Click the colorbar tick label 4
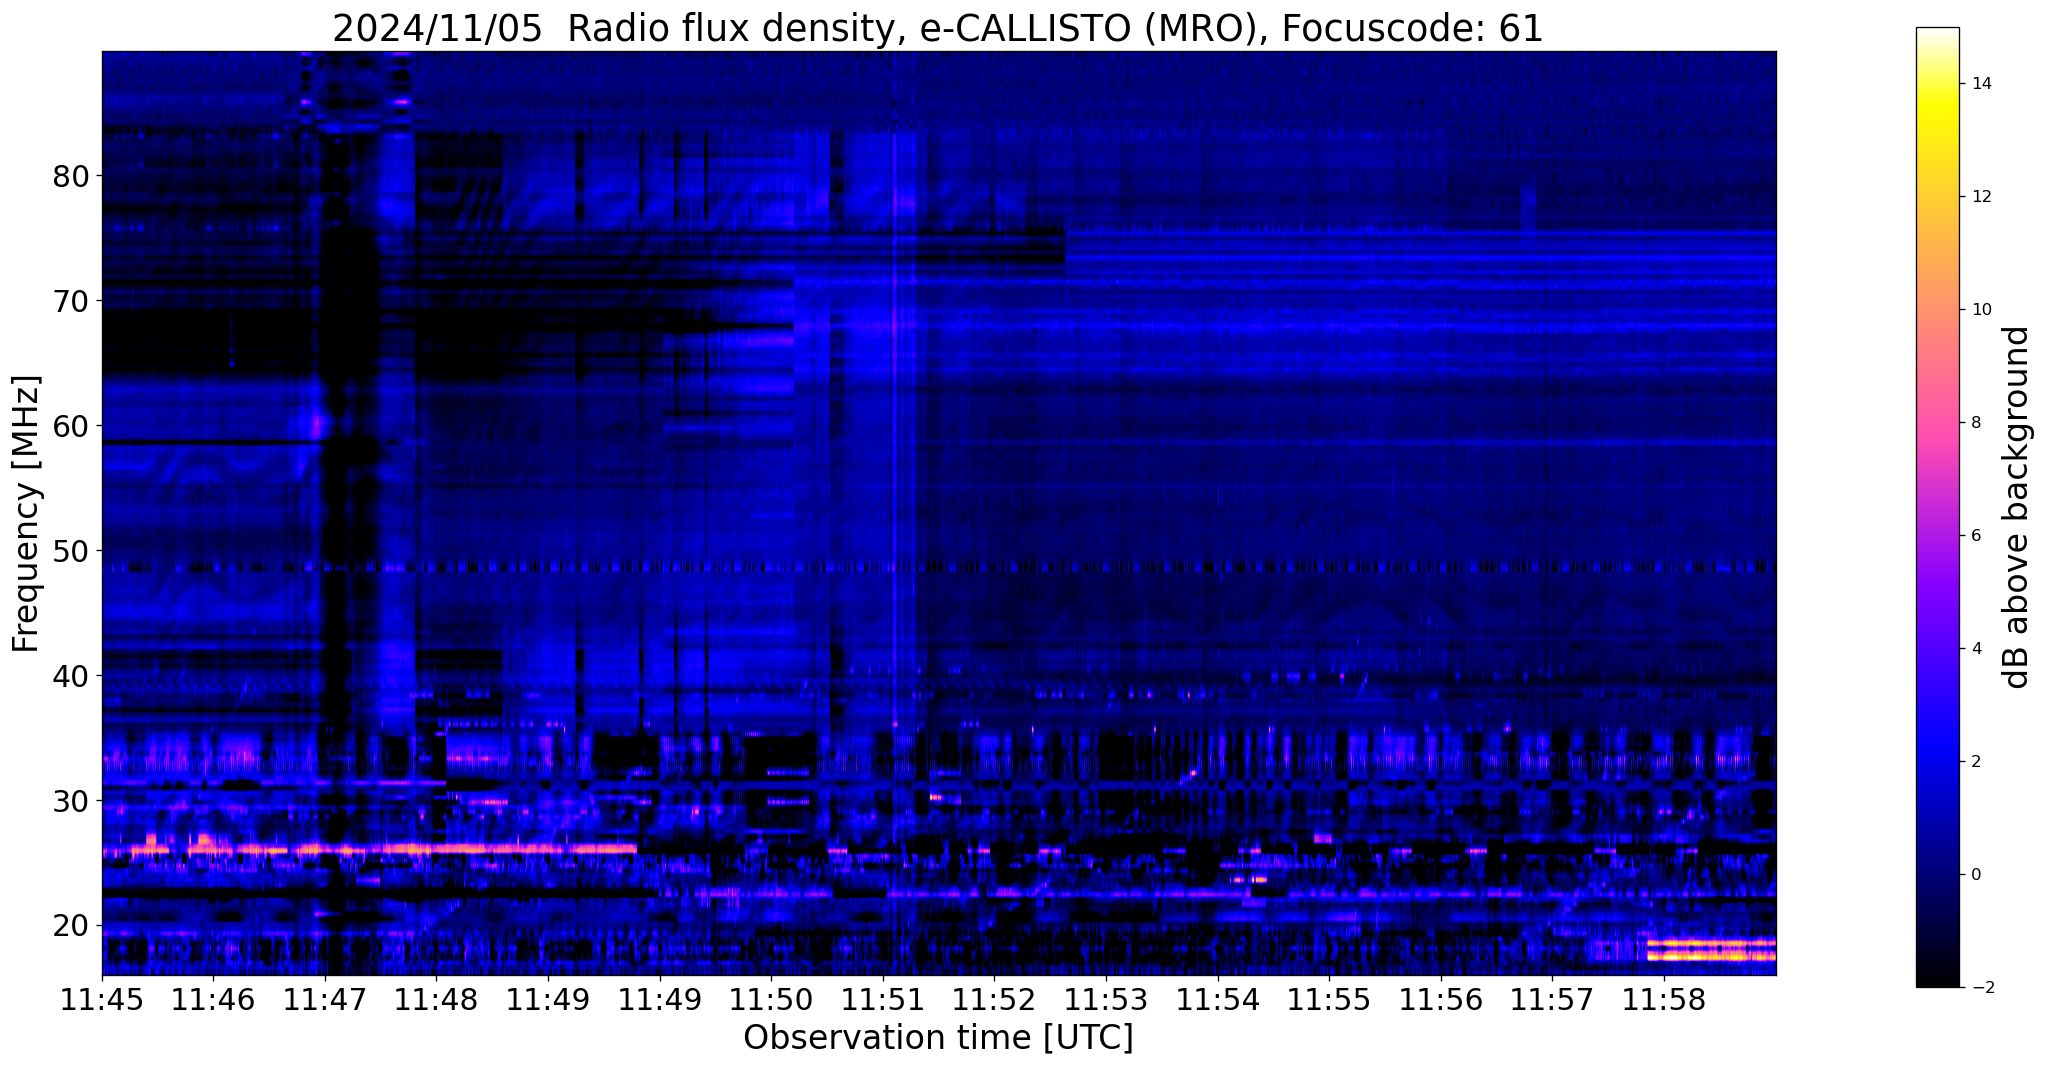 (1975, 649)
